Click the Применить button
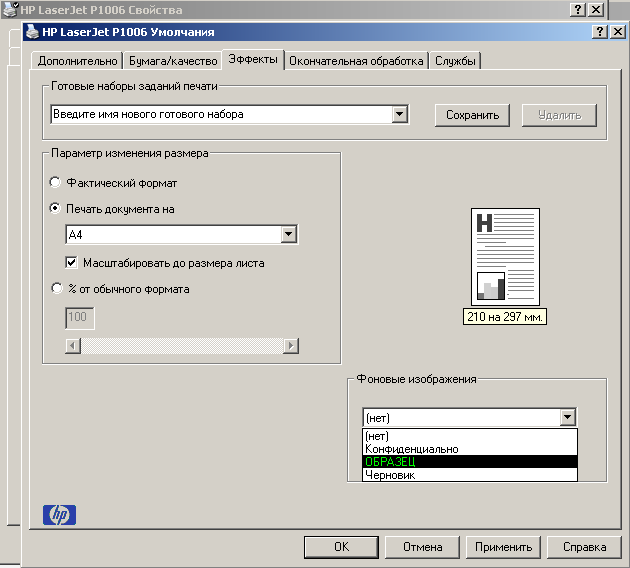630x568 pixels. coord(503,547)
